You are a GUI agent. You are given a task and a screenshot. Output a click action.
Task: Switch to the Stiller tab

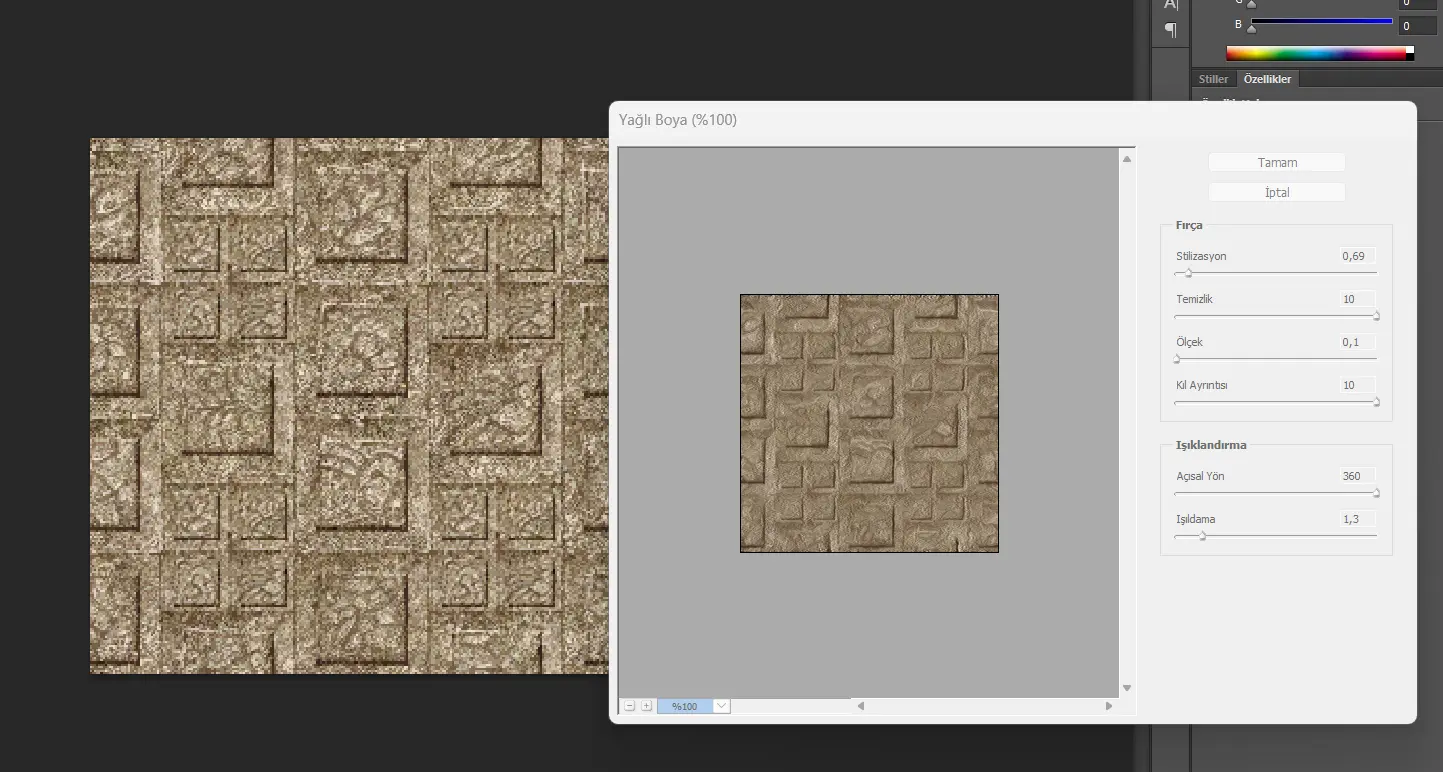(x=1213, y=79)
